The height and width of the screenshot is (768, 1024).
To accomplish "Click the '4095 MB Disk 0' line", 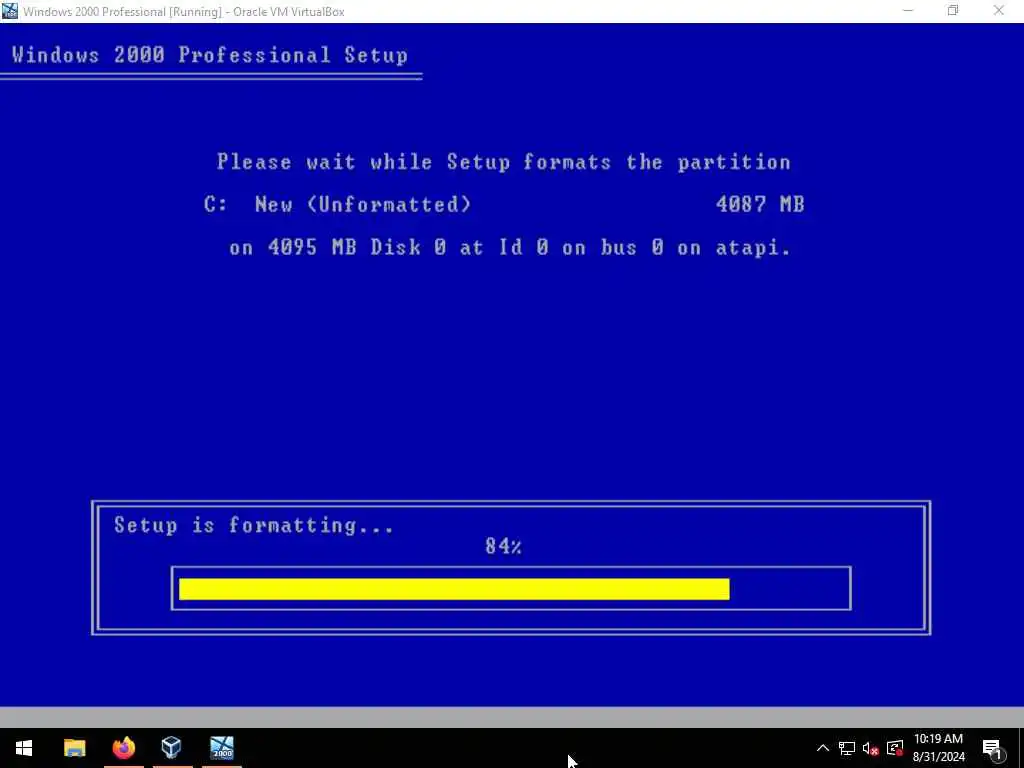I will [509, 248].
